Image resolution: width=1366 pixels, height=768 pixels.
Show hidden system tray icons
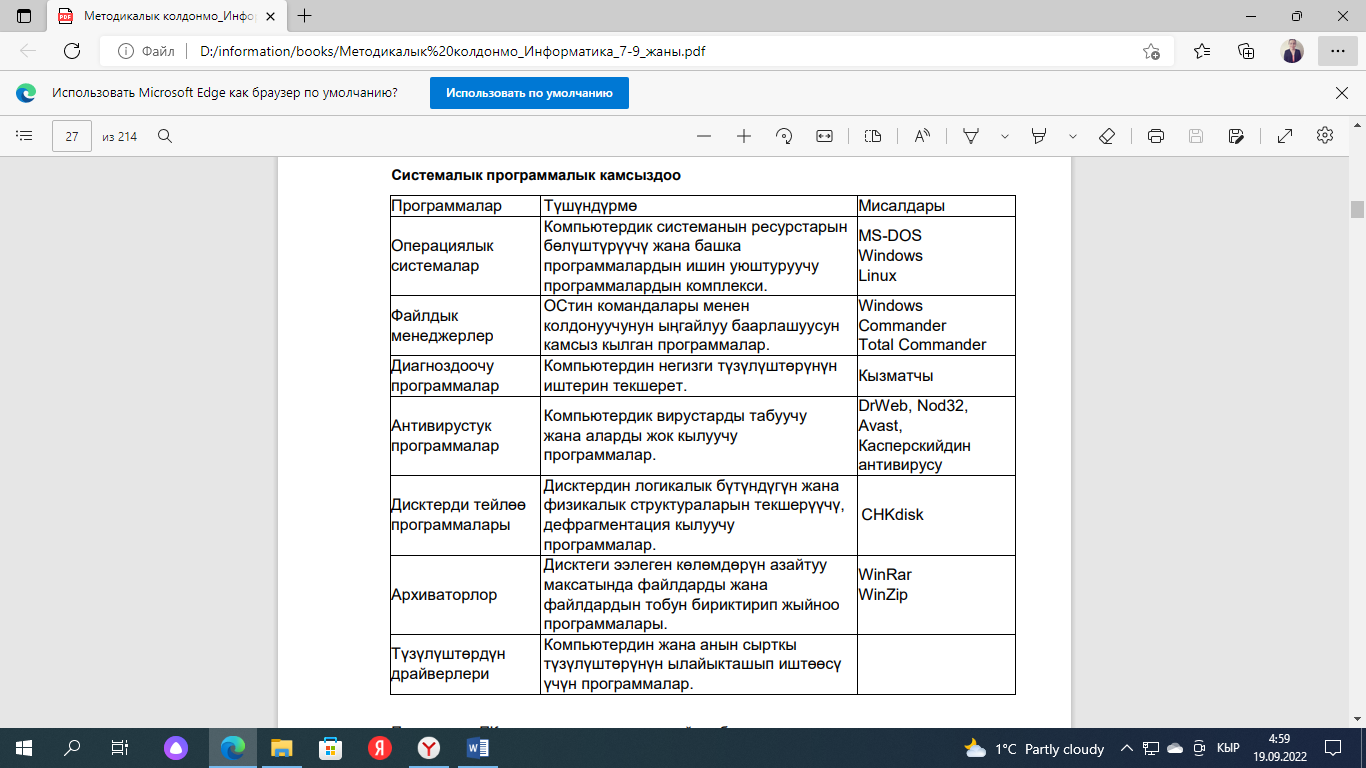click(1127, 748)
